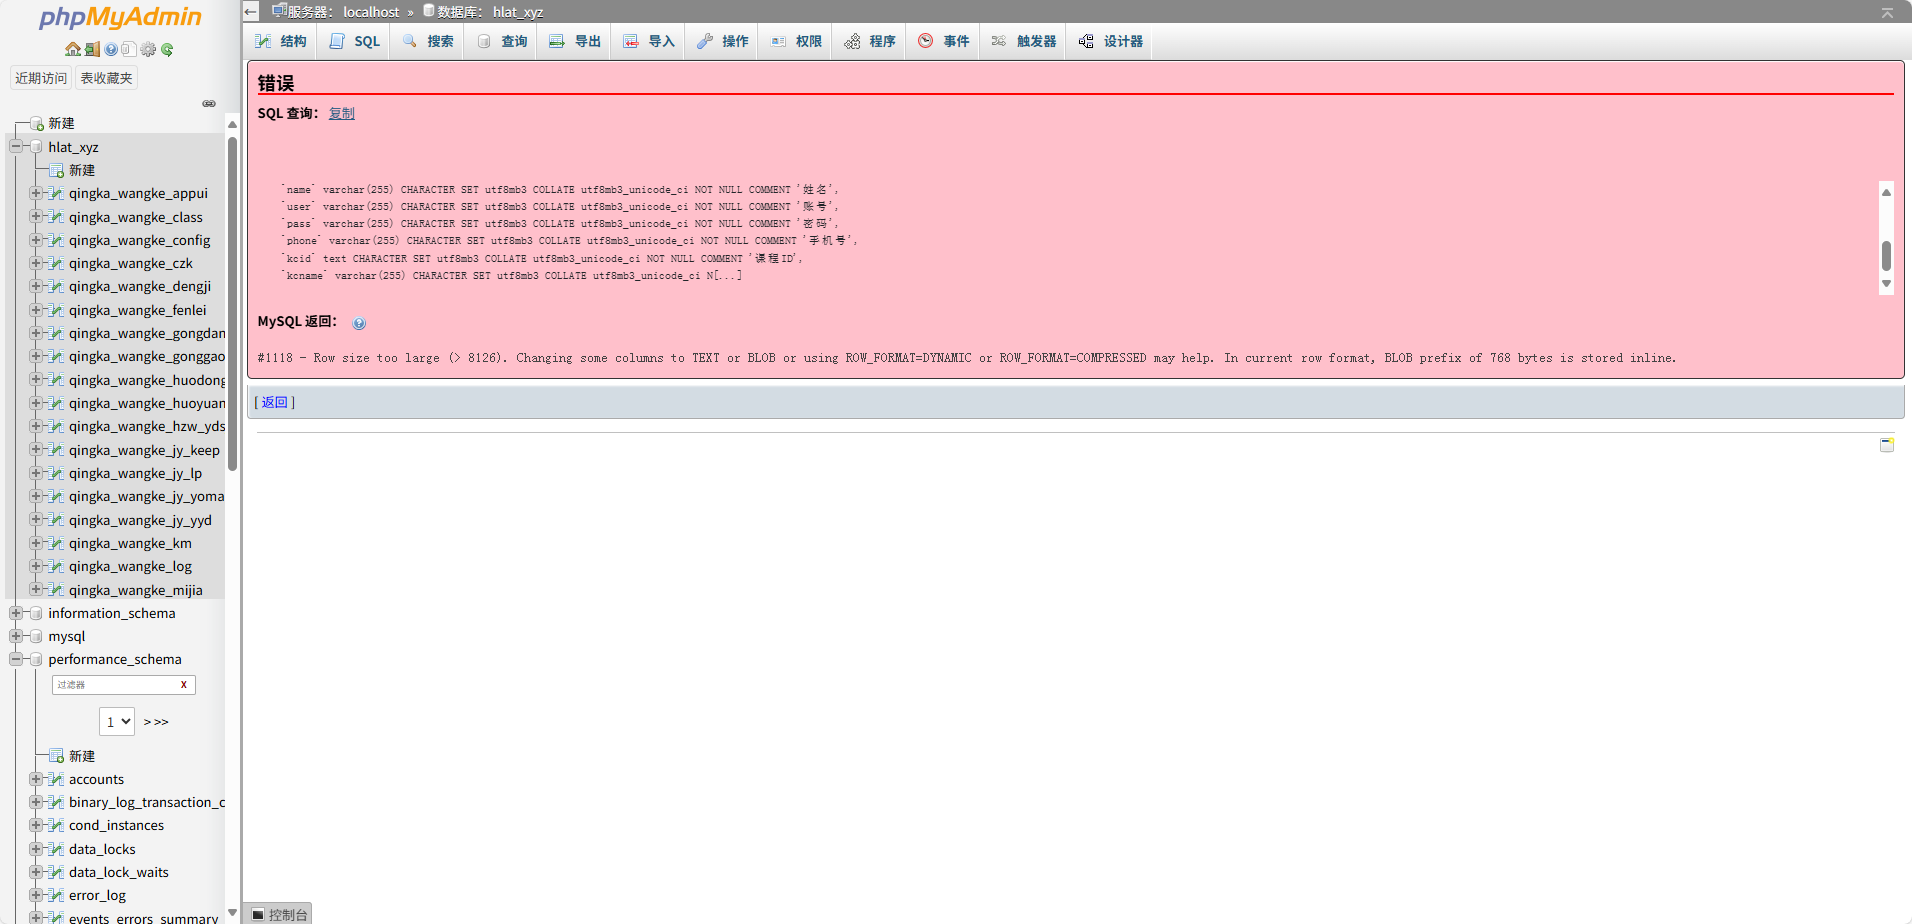Click the 表收藏夹 favorite tables button
The width and height of the screenshot is (1912, 924).
pos(106,78)
